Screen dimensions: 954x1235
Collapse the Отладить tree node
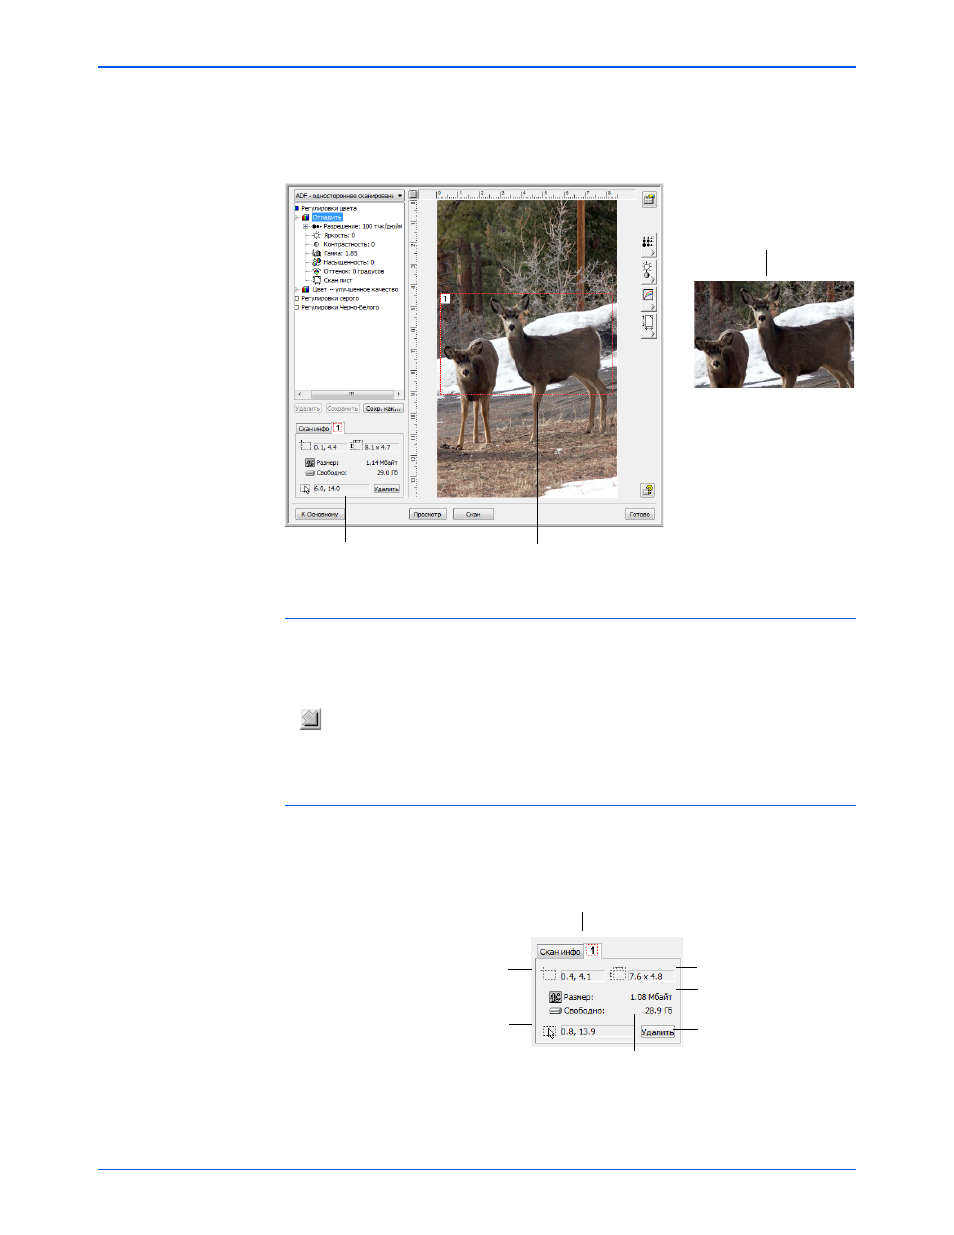[296, 217]
